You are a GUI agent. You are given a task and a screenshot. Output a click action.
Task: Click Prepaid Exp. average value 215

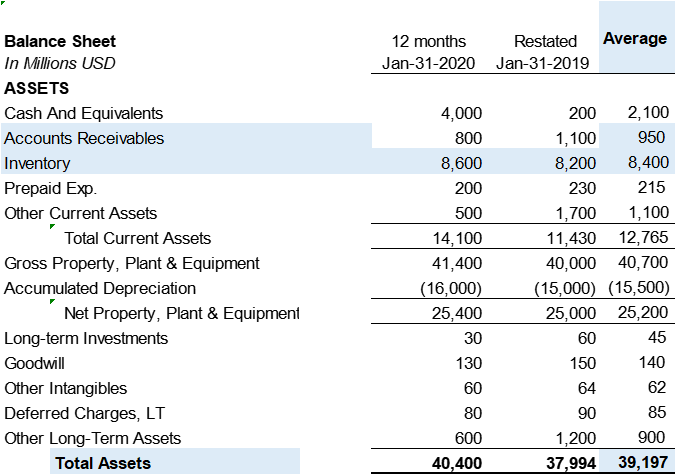(651, 187)
